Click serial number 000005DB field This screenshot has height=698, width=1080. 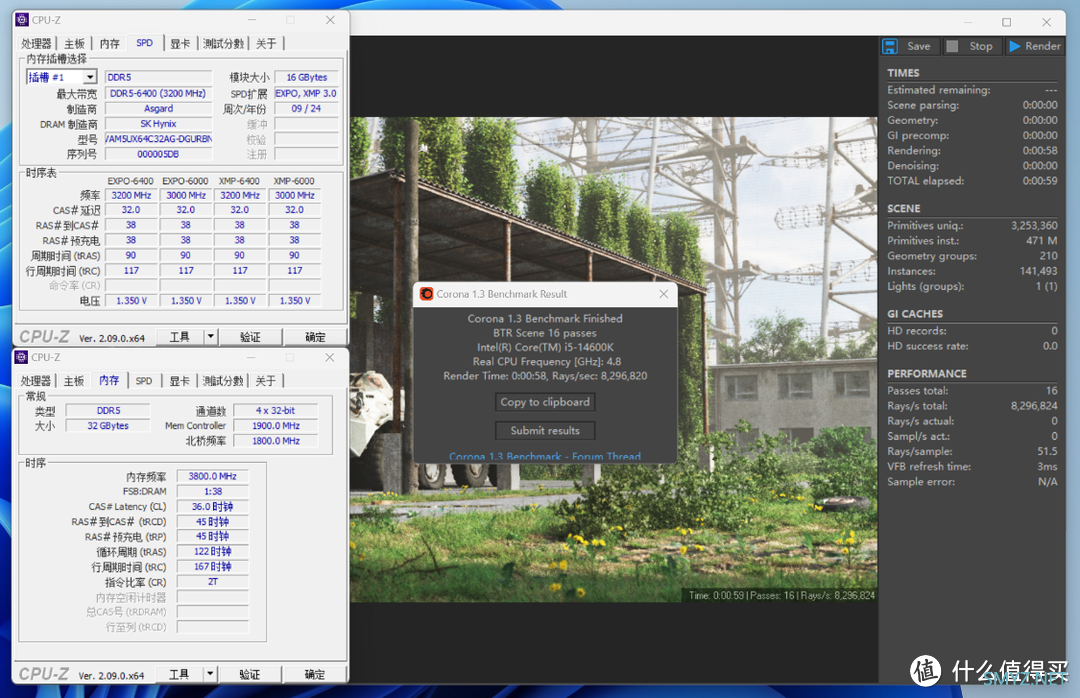[x=158, y=154]
